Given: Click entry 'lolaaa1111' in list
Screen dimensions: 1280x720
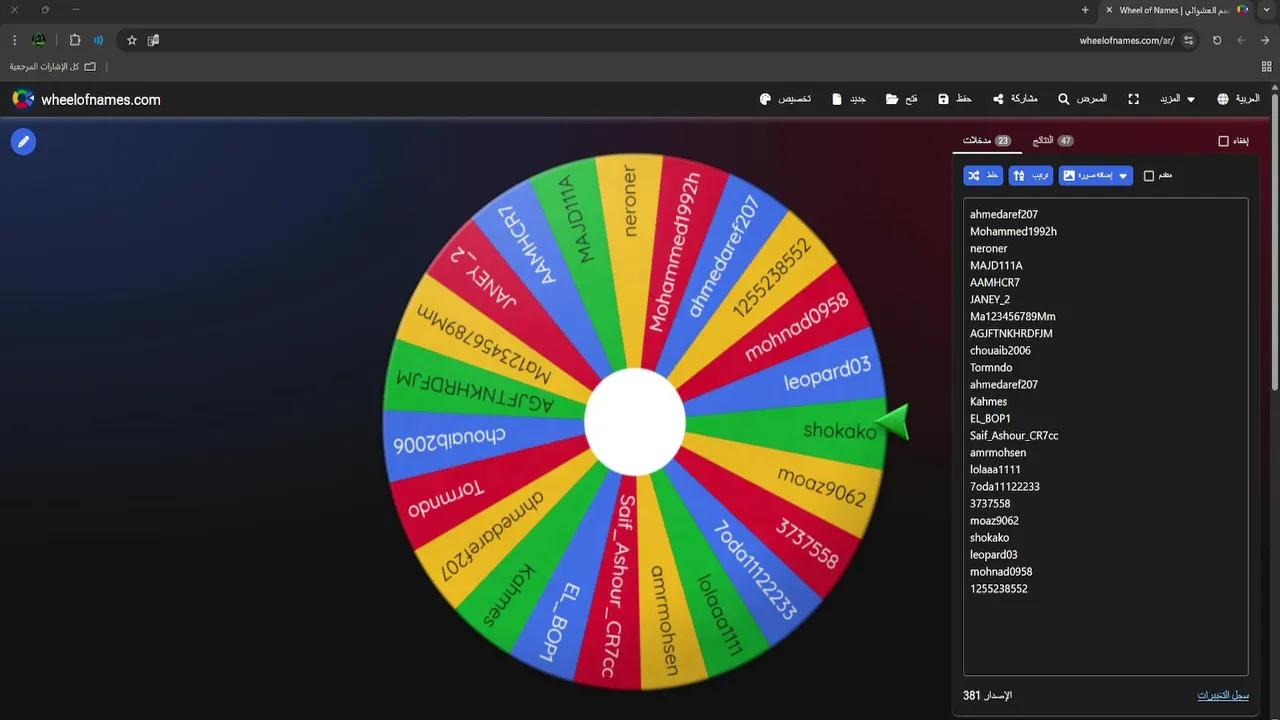Looking at the screenshot, I should click(x=995, y=470).
